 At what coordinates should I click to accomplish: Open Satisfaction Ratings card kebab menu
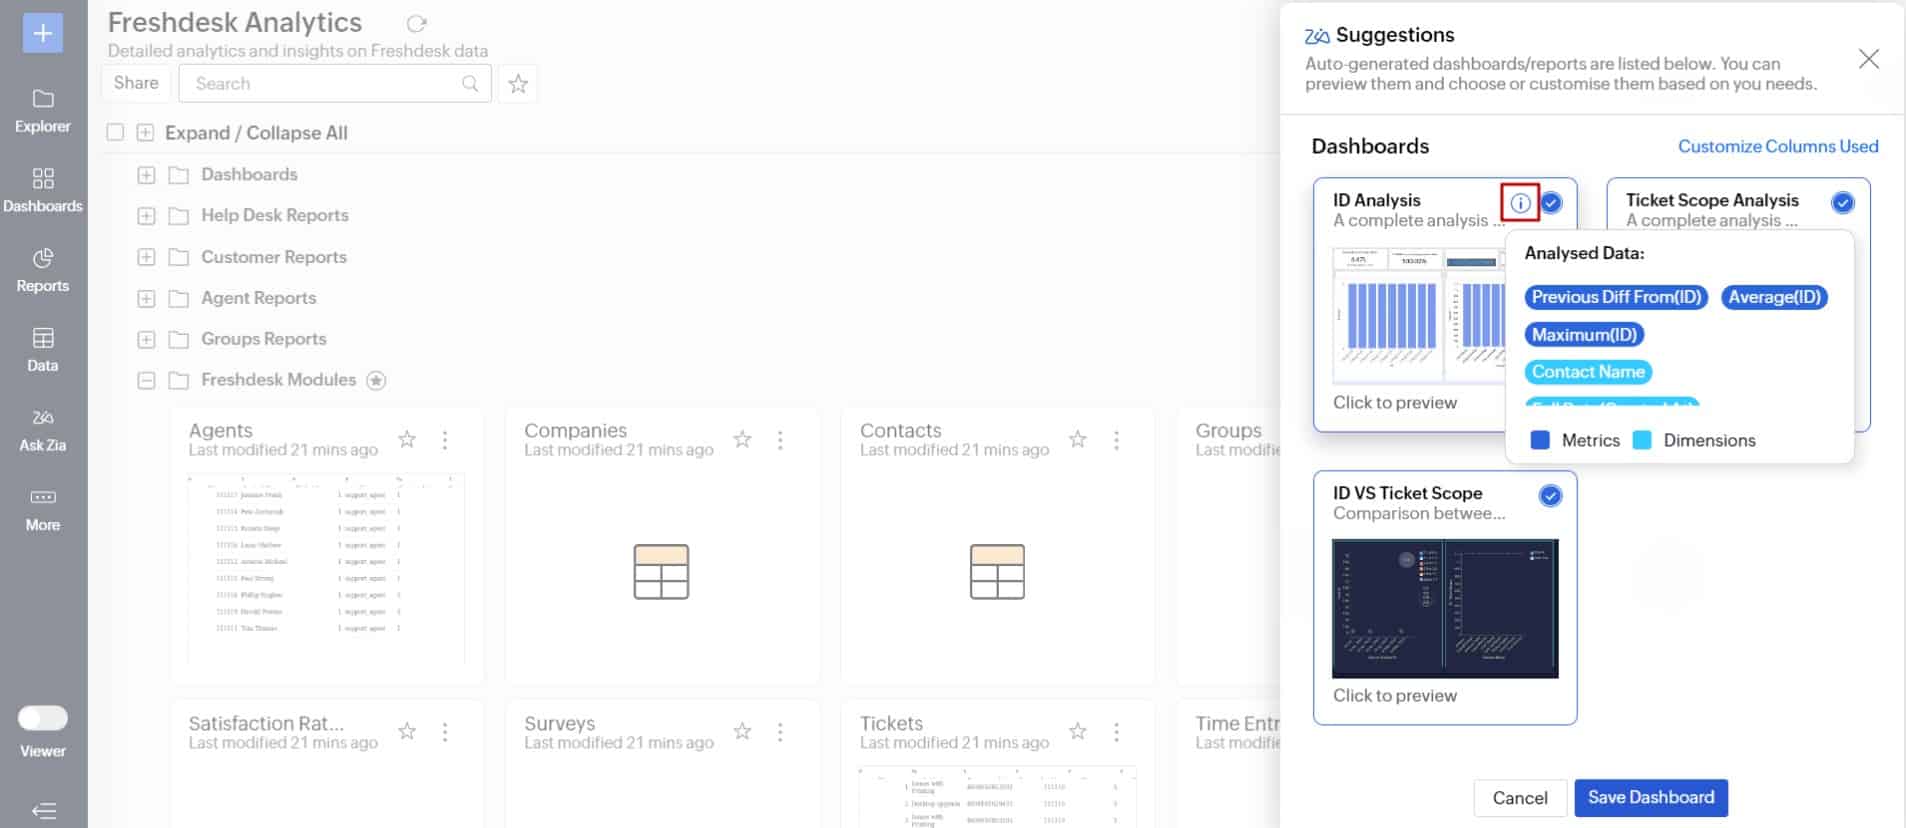(445, 732)
